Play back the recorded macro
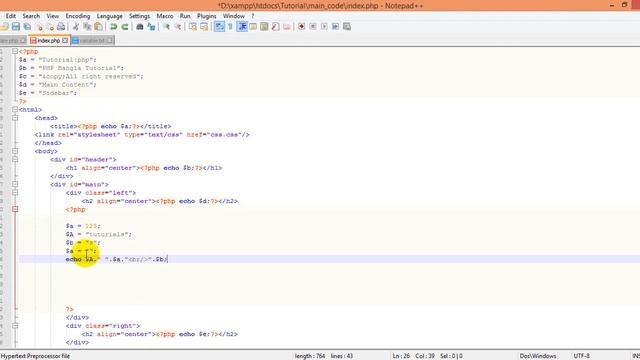Viewport: 640px width, 360px height. [x=324, y=27]
